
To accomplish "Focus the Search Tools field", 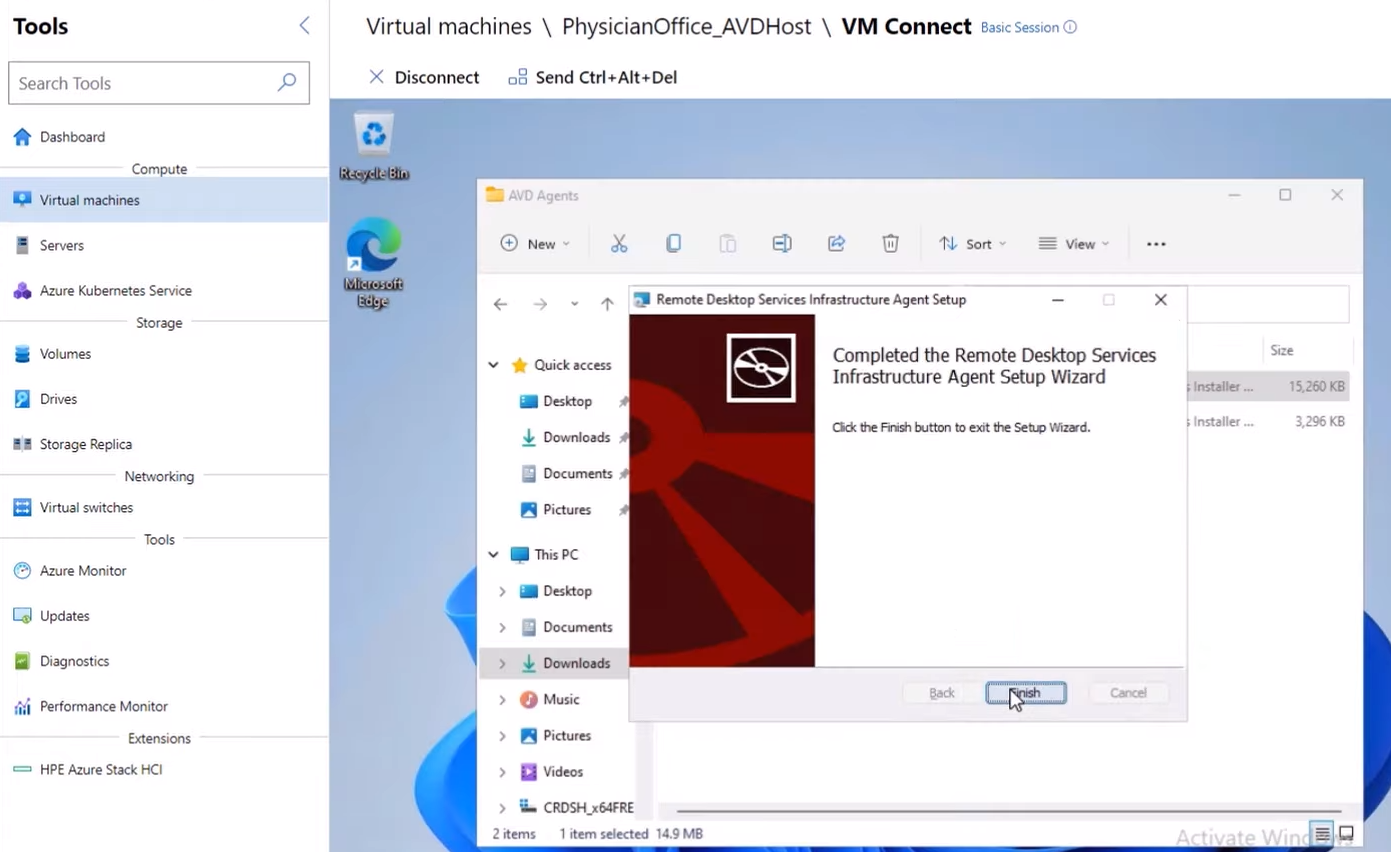I will click(x=159, y=83).
